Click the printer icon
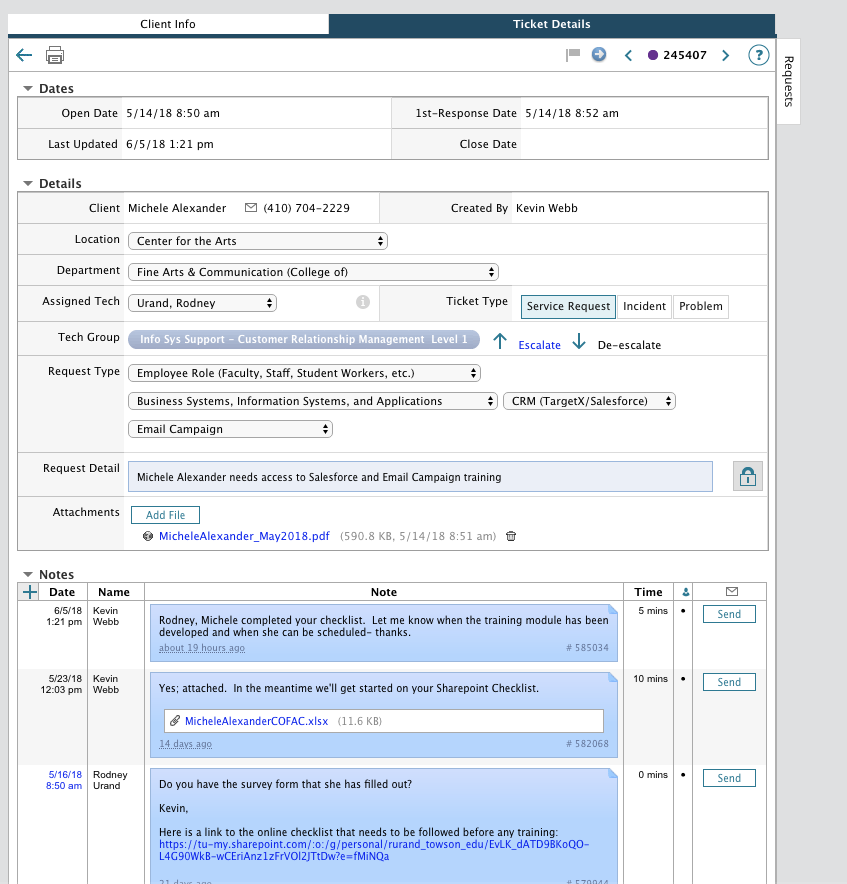 [55, 55]
